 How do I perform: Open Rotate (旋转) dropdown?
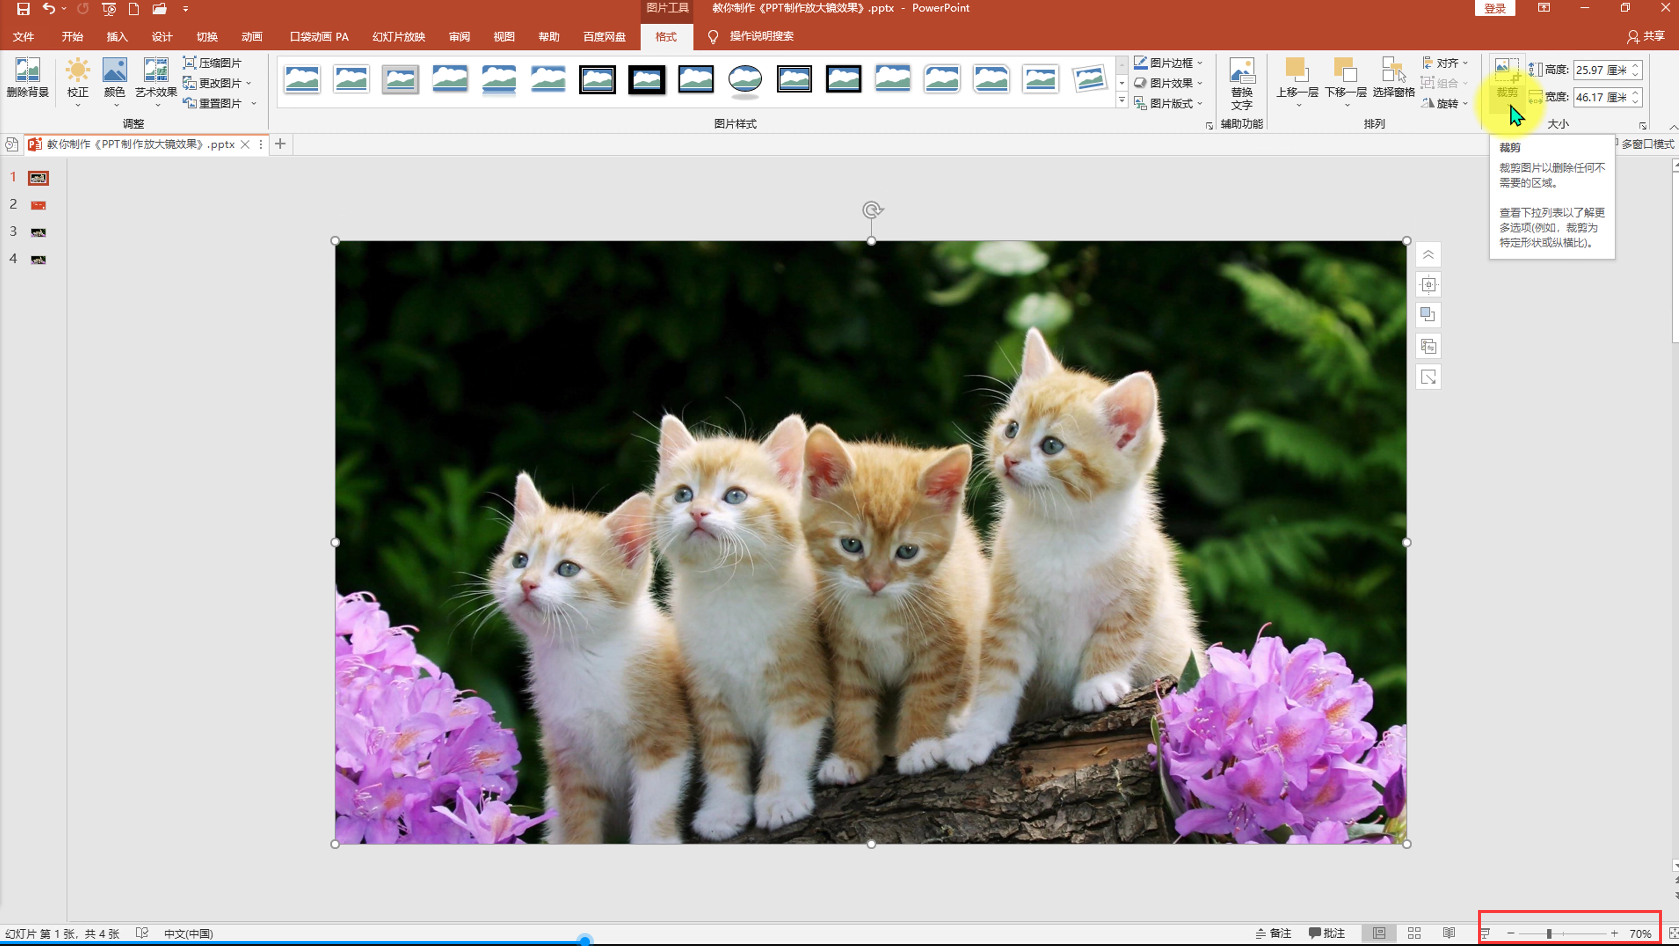click(1445, 103)
